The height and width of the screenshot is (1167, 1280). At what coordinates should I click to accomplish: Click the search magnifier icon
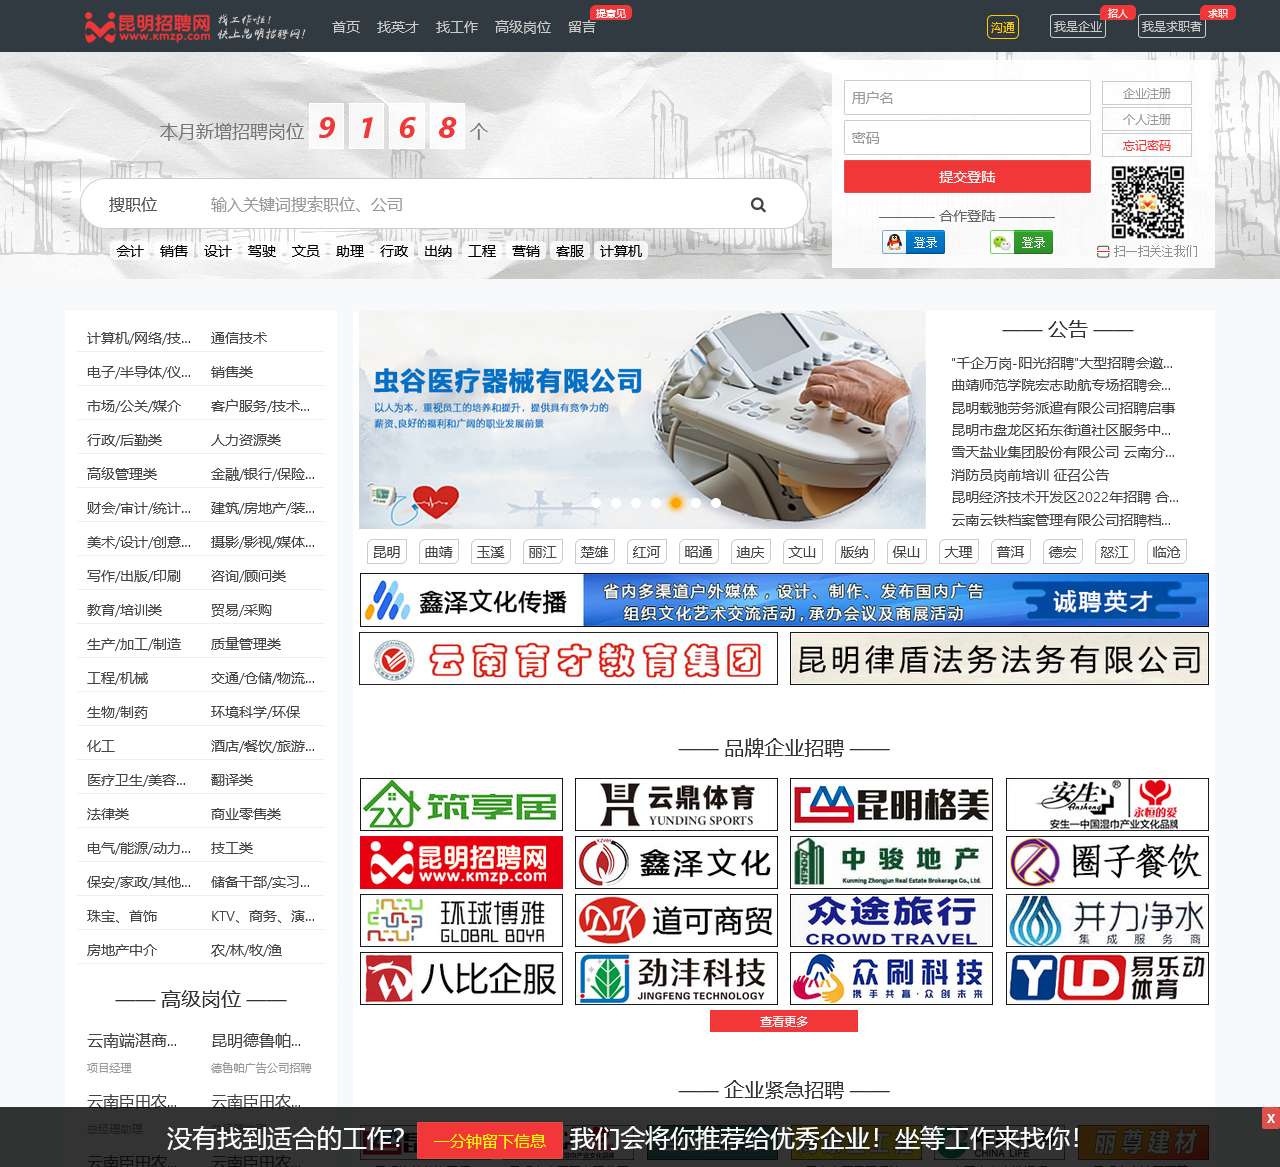click(x=758, y=204)
